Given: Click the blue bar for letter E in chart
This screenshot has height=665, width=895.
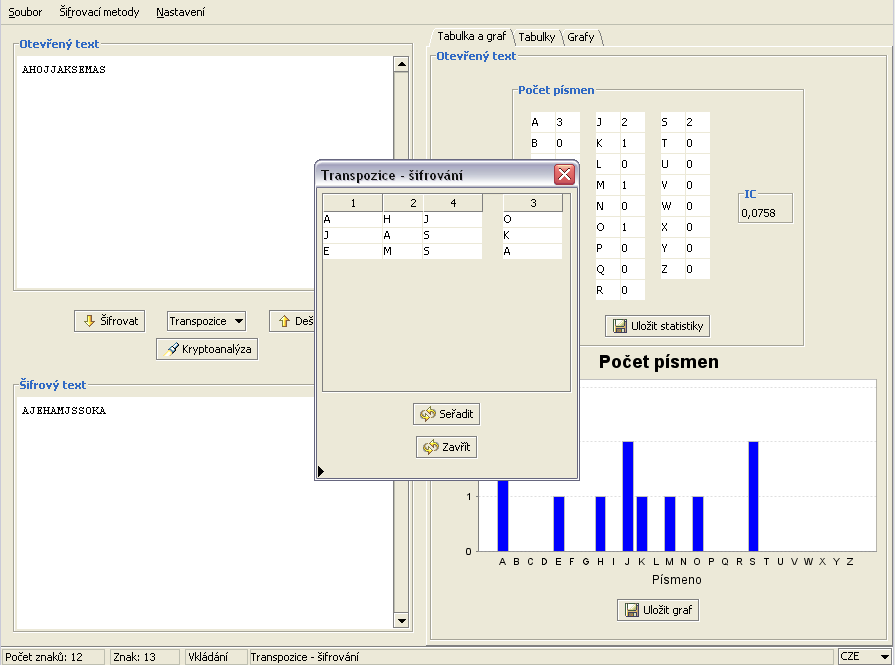Looking at the screenshot, I should (559, 524).
